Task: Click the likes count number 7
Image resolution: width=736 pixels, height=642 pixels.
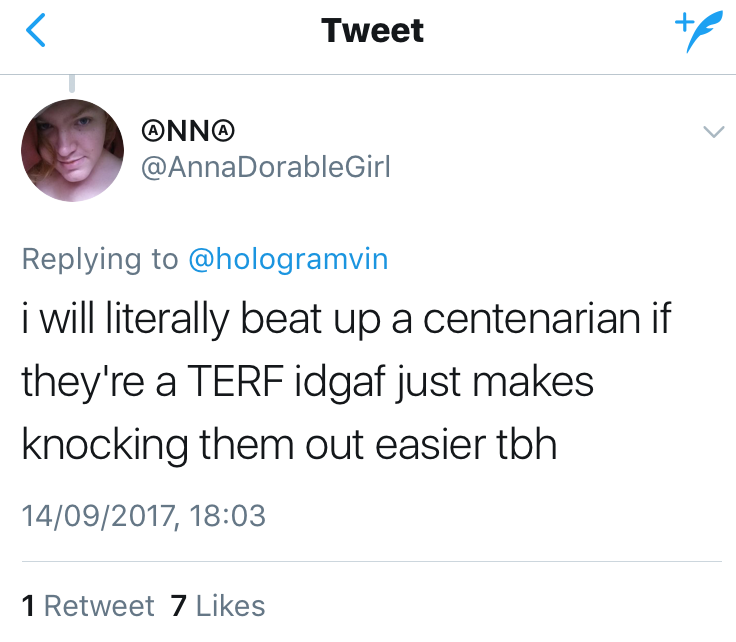Action: click(179, 606)
